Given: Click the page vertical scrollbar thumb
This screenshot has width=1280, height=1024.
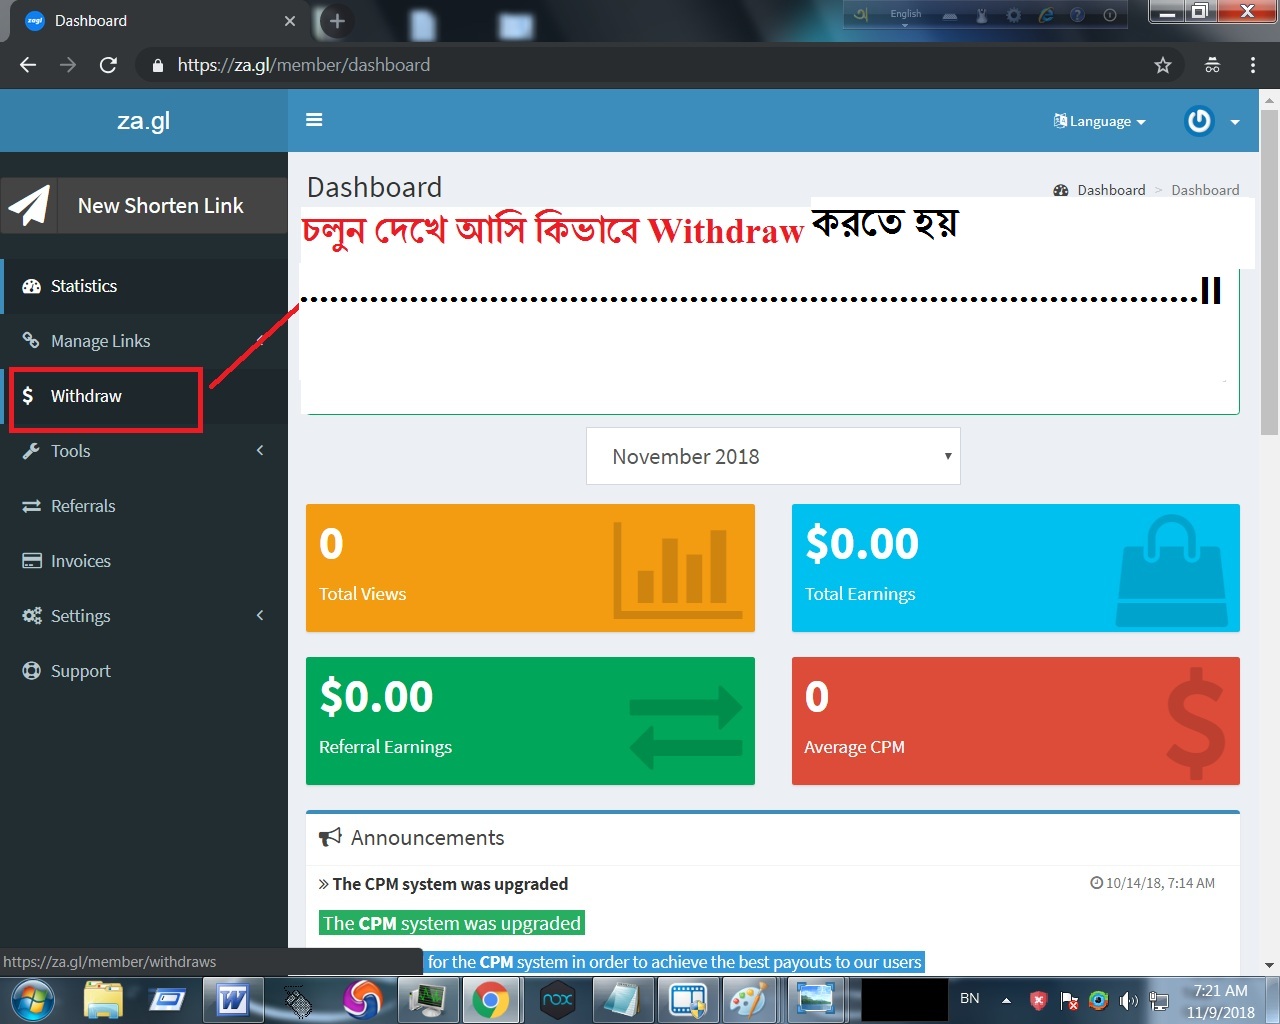Looking at the screenshot, I should pyautogui.click(x=1270, y=273).
